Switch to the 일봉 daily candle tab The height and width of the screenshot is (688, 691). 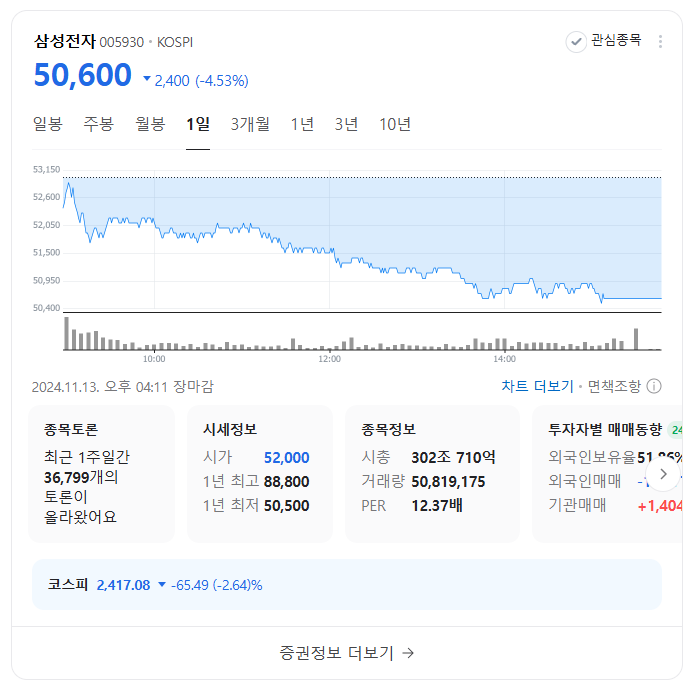tap(48, 124)
